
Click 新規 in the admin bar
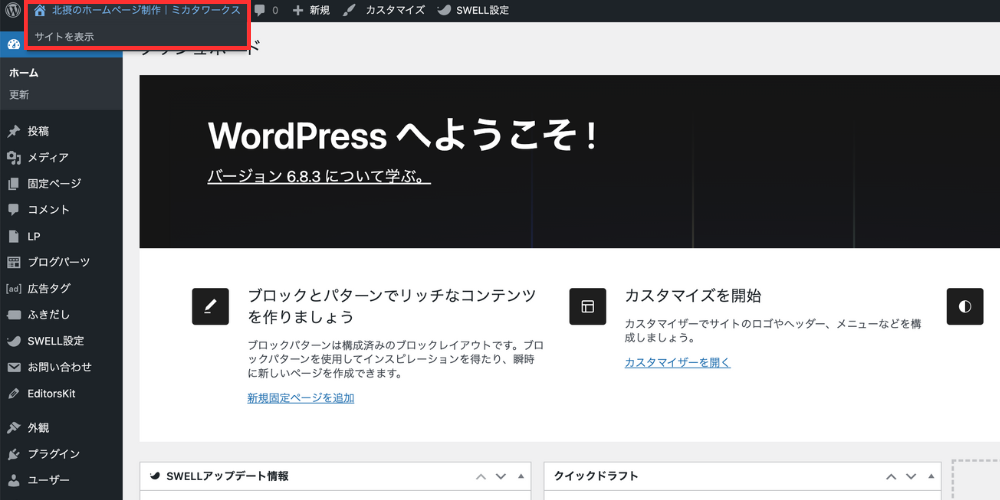pyautogui.click(x=311, y=10)
